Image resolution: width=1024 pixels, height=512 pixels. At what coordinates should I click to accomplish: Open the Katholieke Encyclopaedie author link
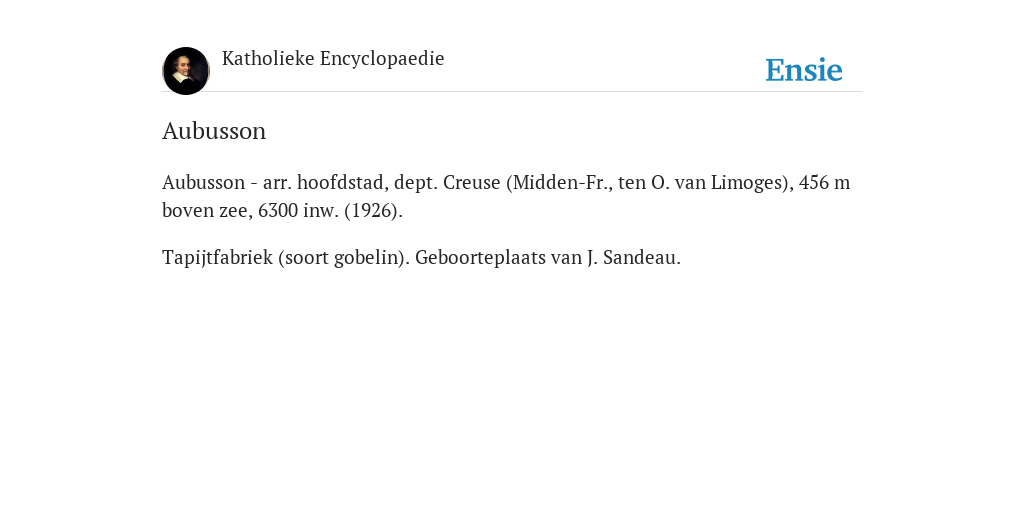[333, 59]
